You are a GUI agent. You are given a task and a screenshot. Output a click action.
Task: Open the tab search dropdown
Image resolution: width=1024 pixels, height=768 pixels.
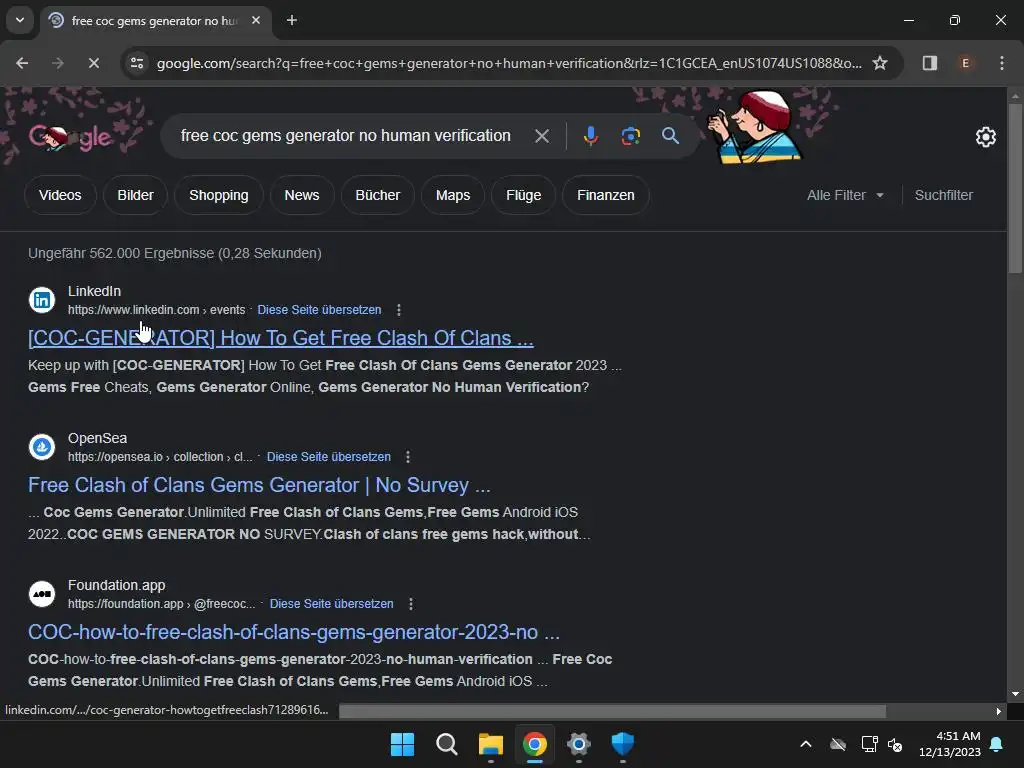pyautogui.click(x=20, y=20)
